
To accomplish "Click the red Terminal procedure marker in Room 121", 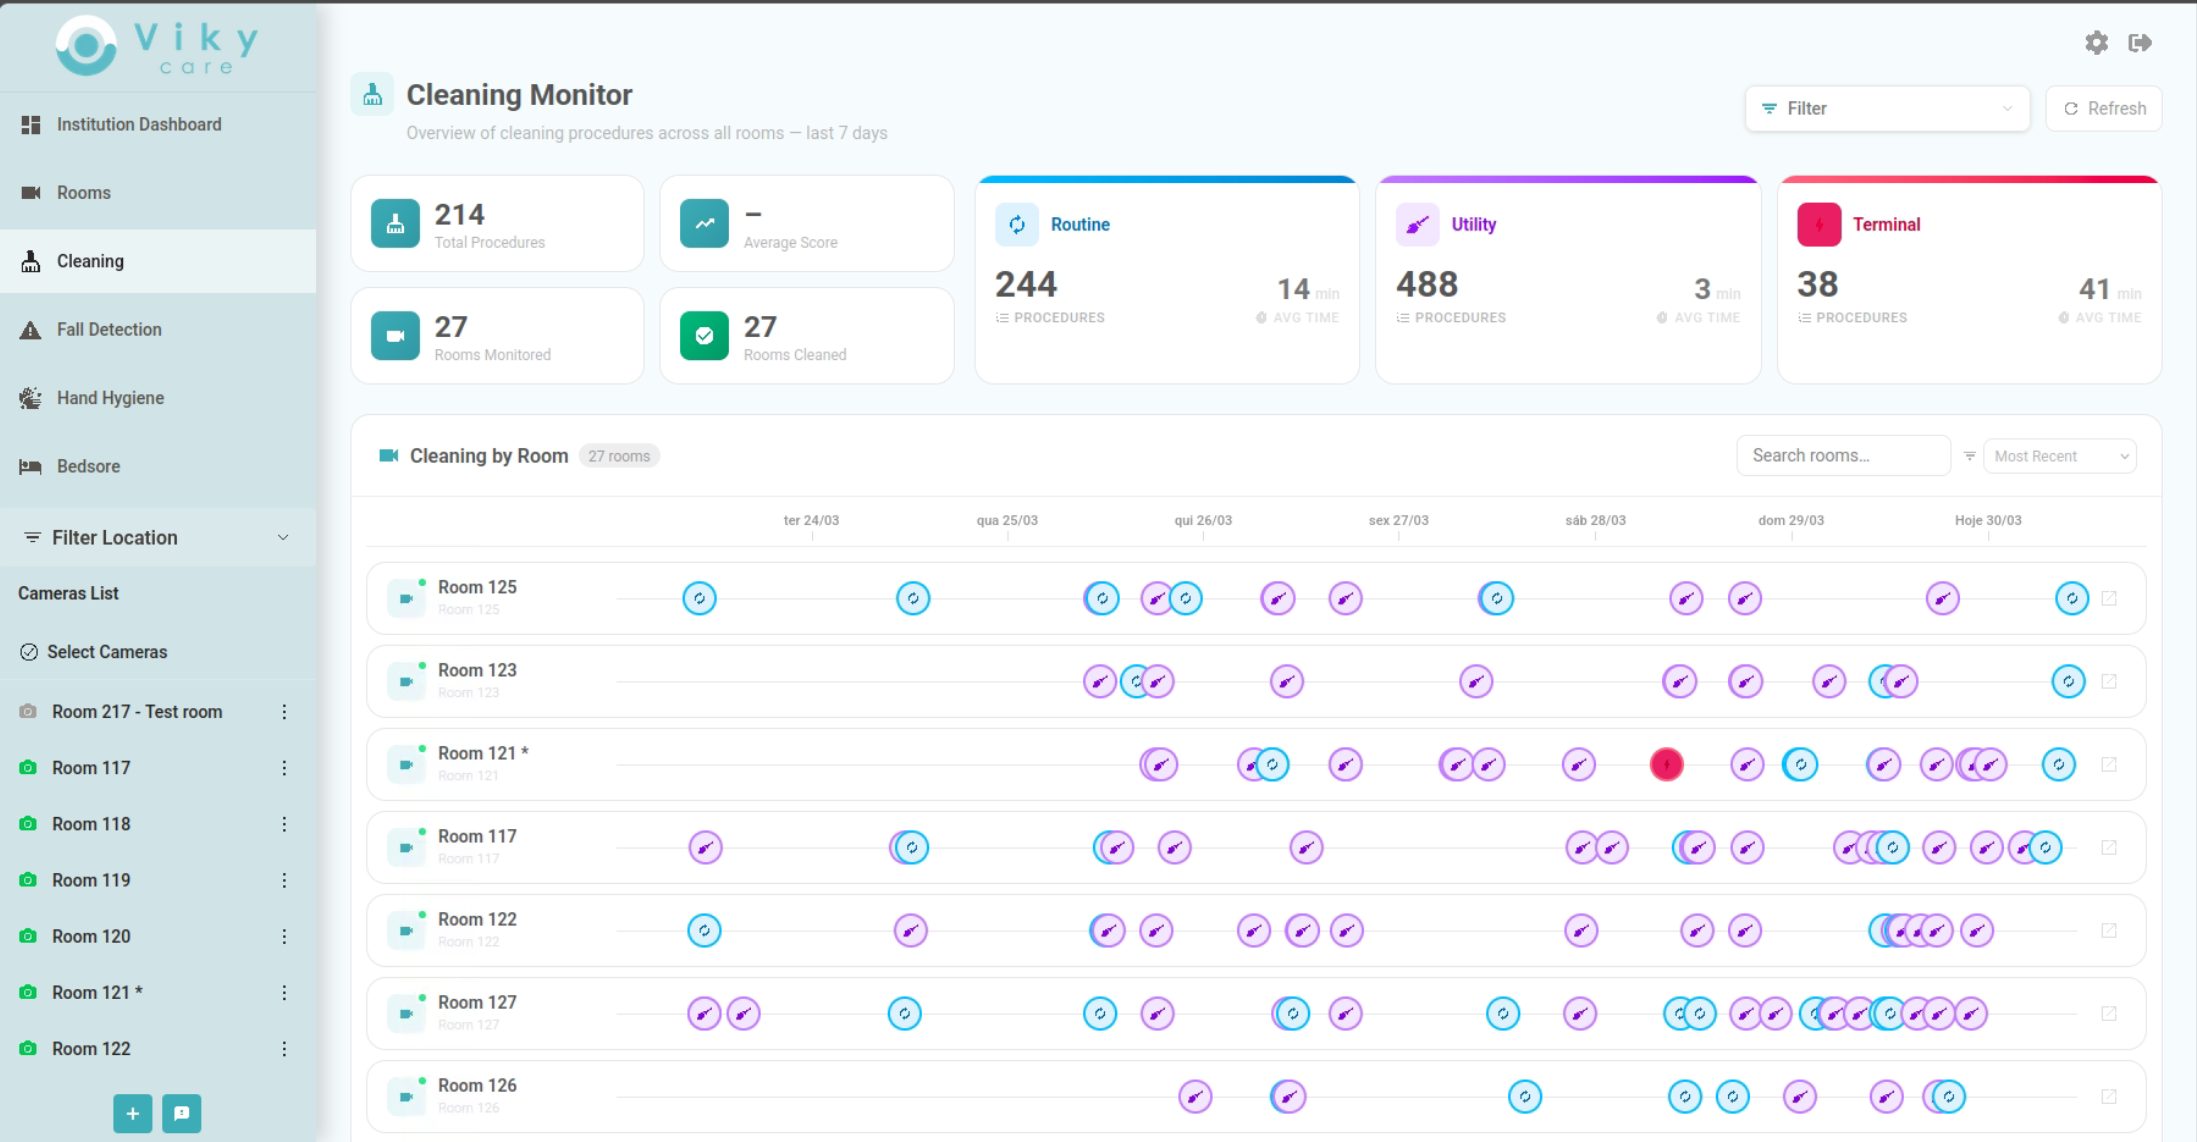I will point(1666,765).
